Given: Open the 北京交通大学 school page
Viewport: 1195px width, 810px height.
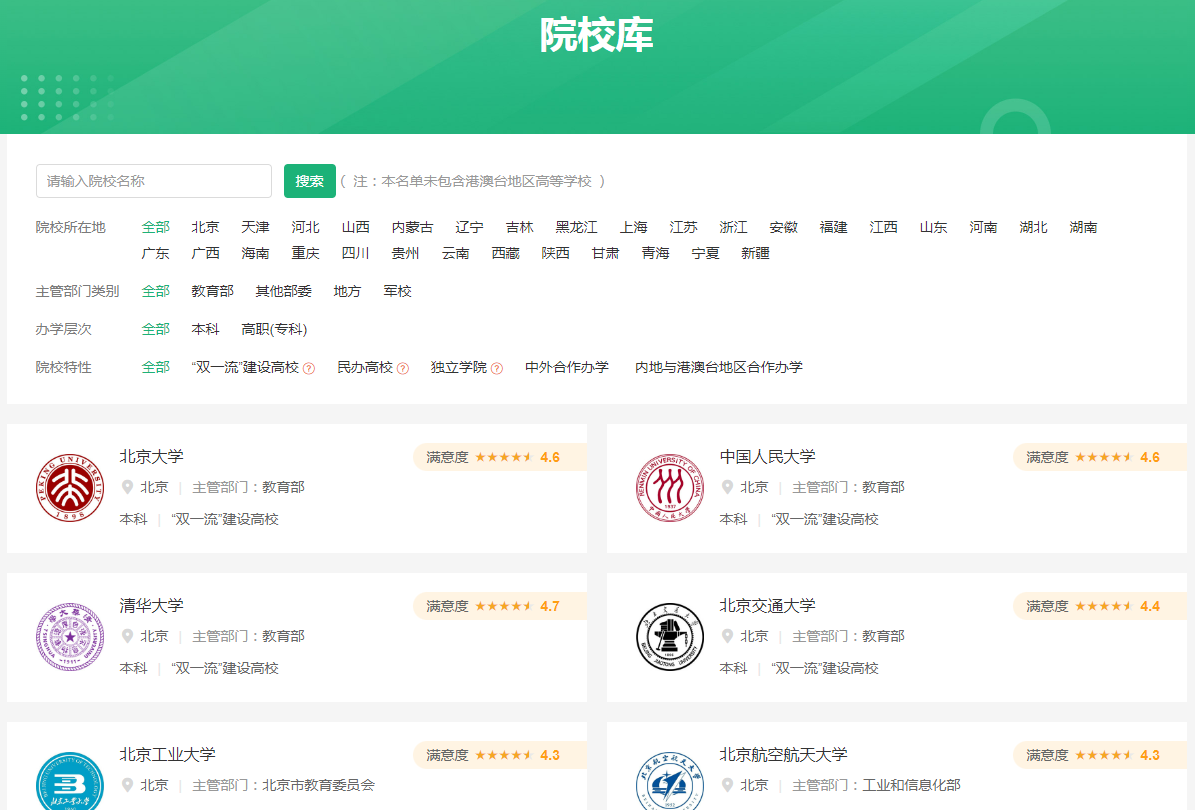Looking at the screenshot, I should point(767,606).
